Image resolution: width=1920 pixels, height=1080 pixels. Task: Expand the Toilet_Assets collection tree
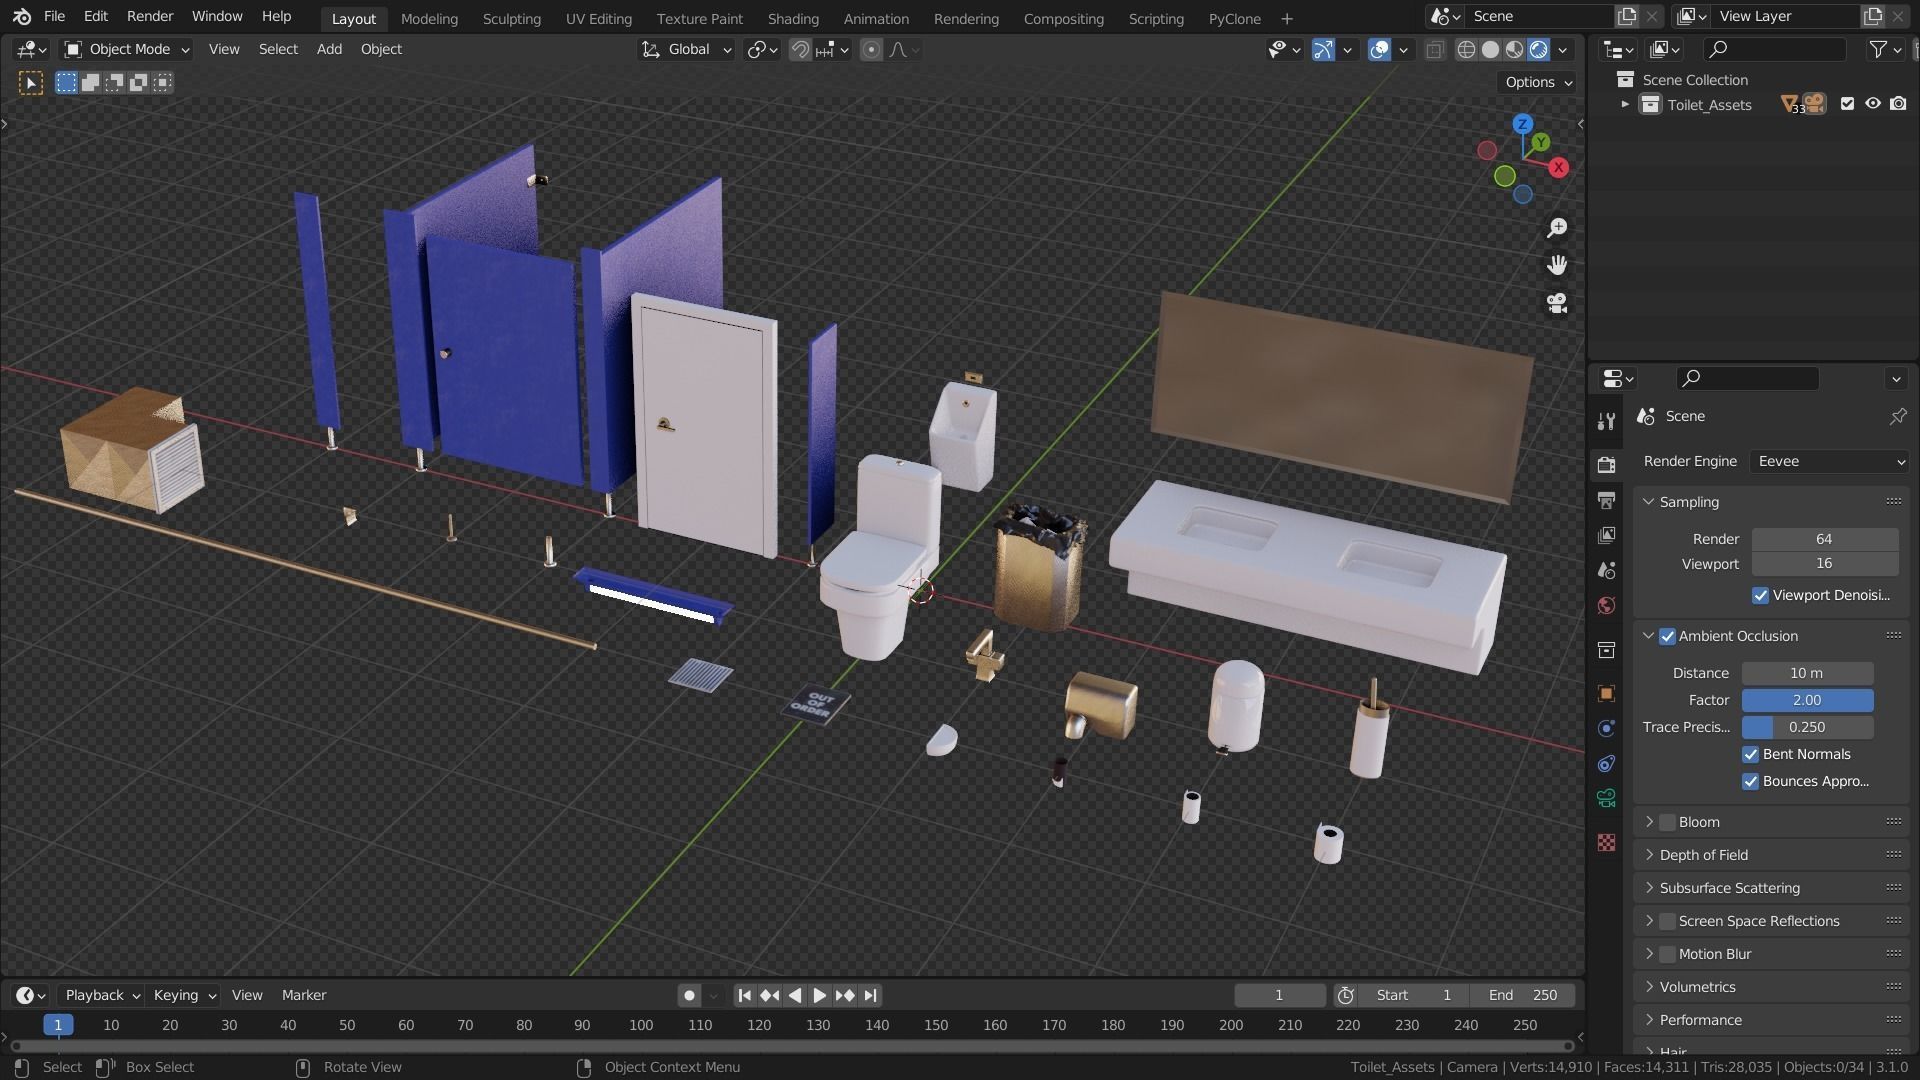pyautogui.click(x=1625, y=104)
